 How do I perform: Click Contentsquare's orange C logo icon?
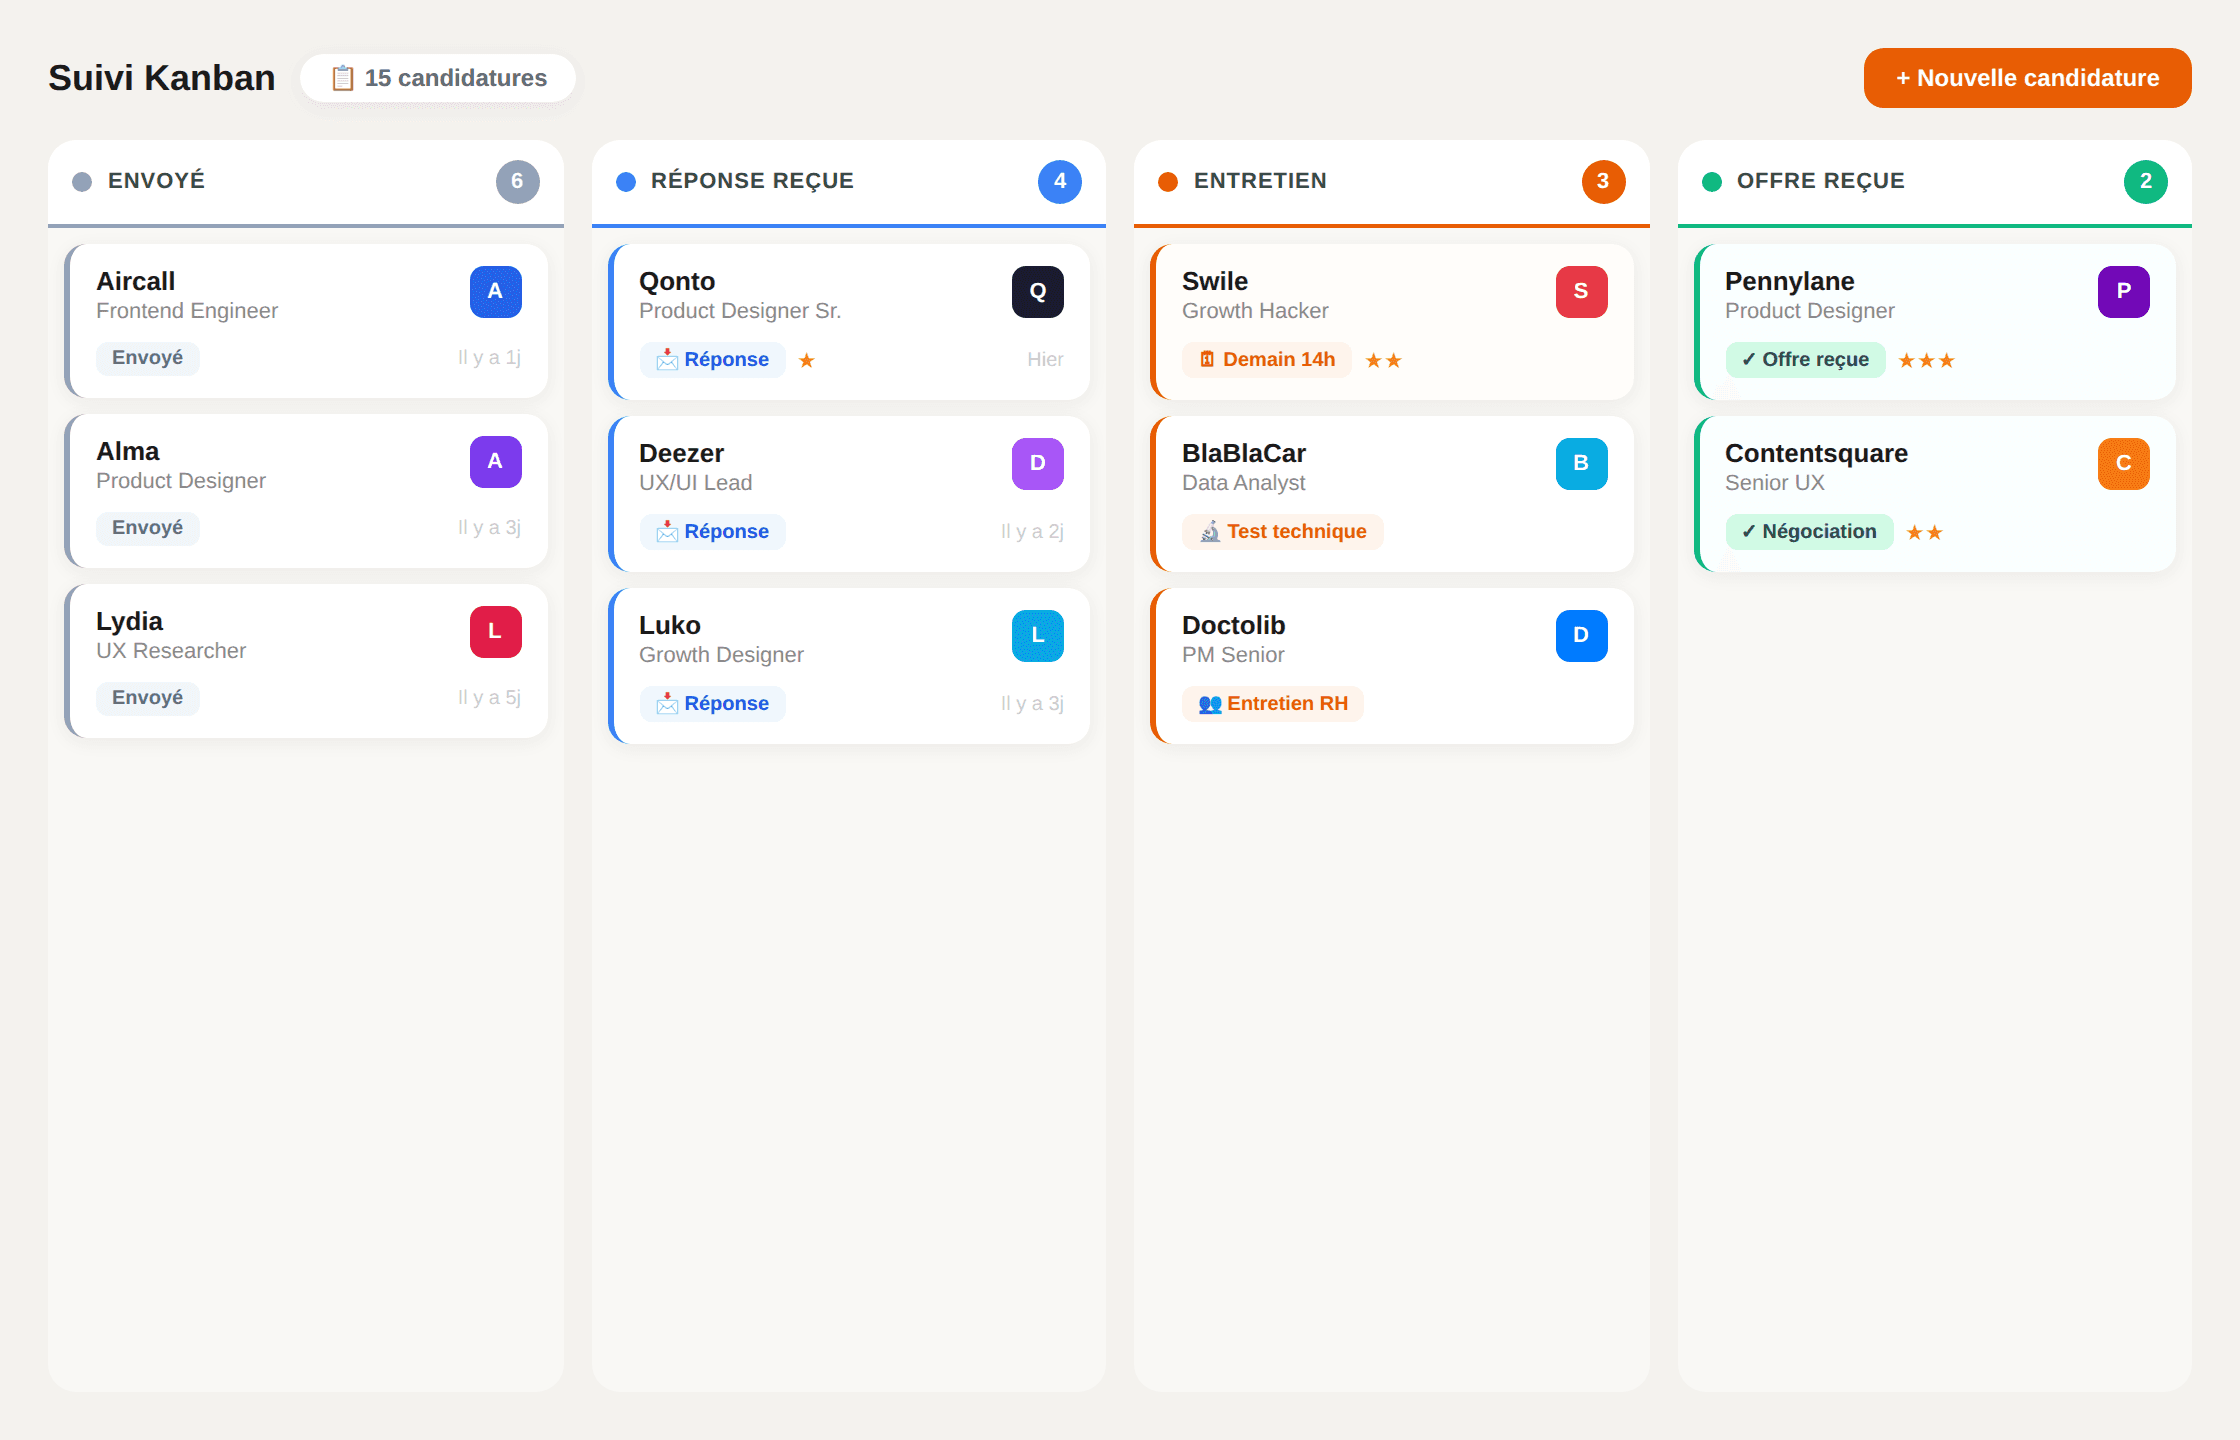2123,463
